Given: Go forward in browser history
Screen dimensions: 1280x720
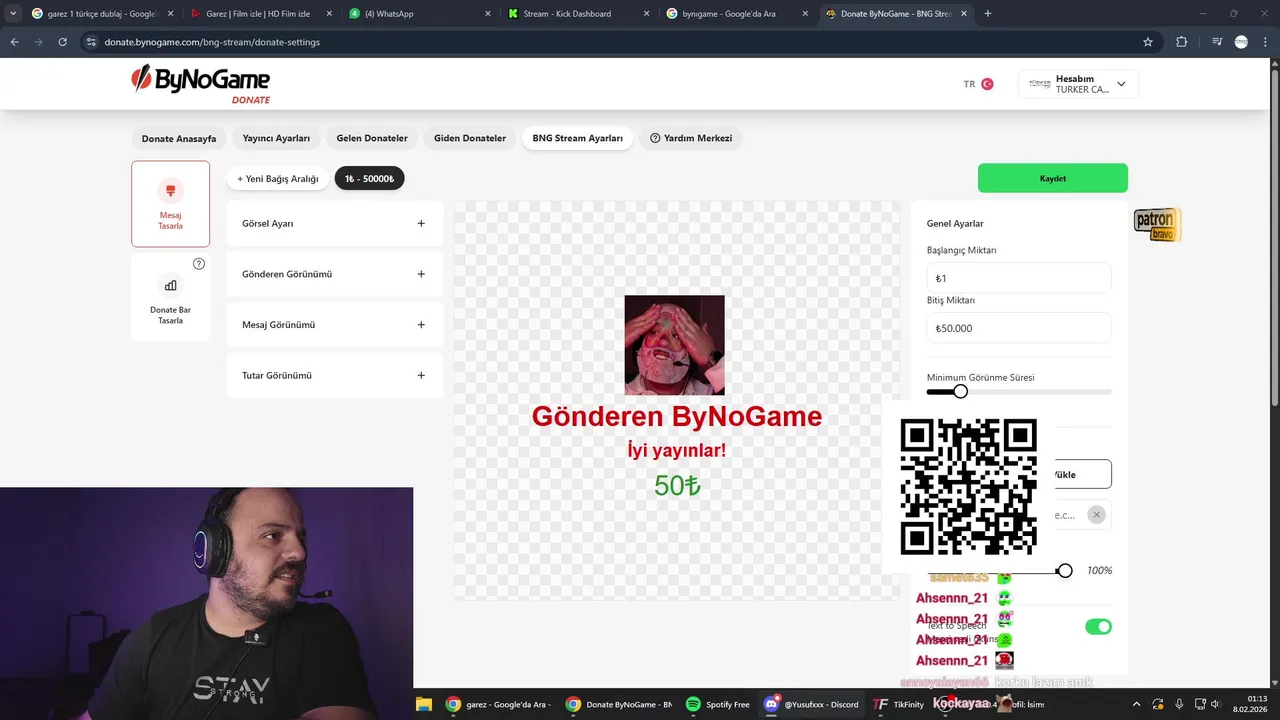Looking at the screenshot, I should 39,42.
